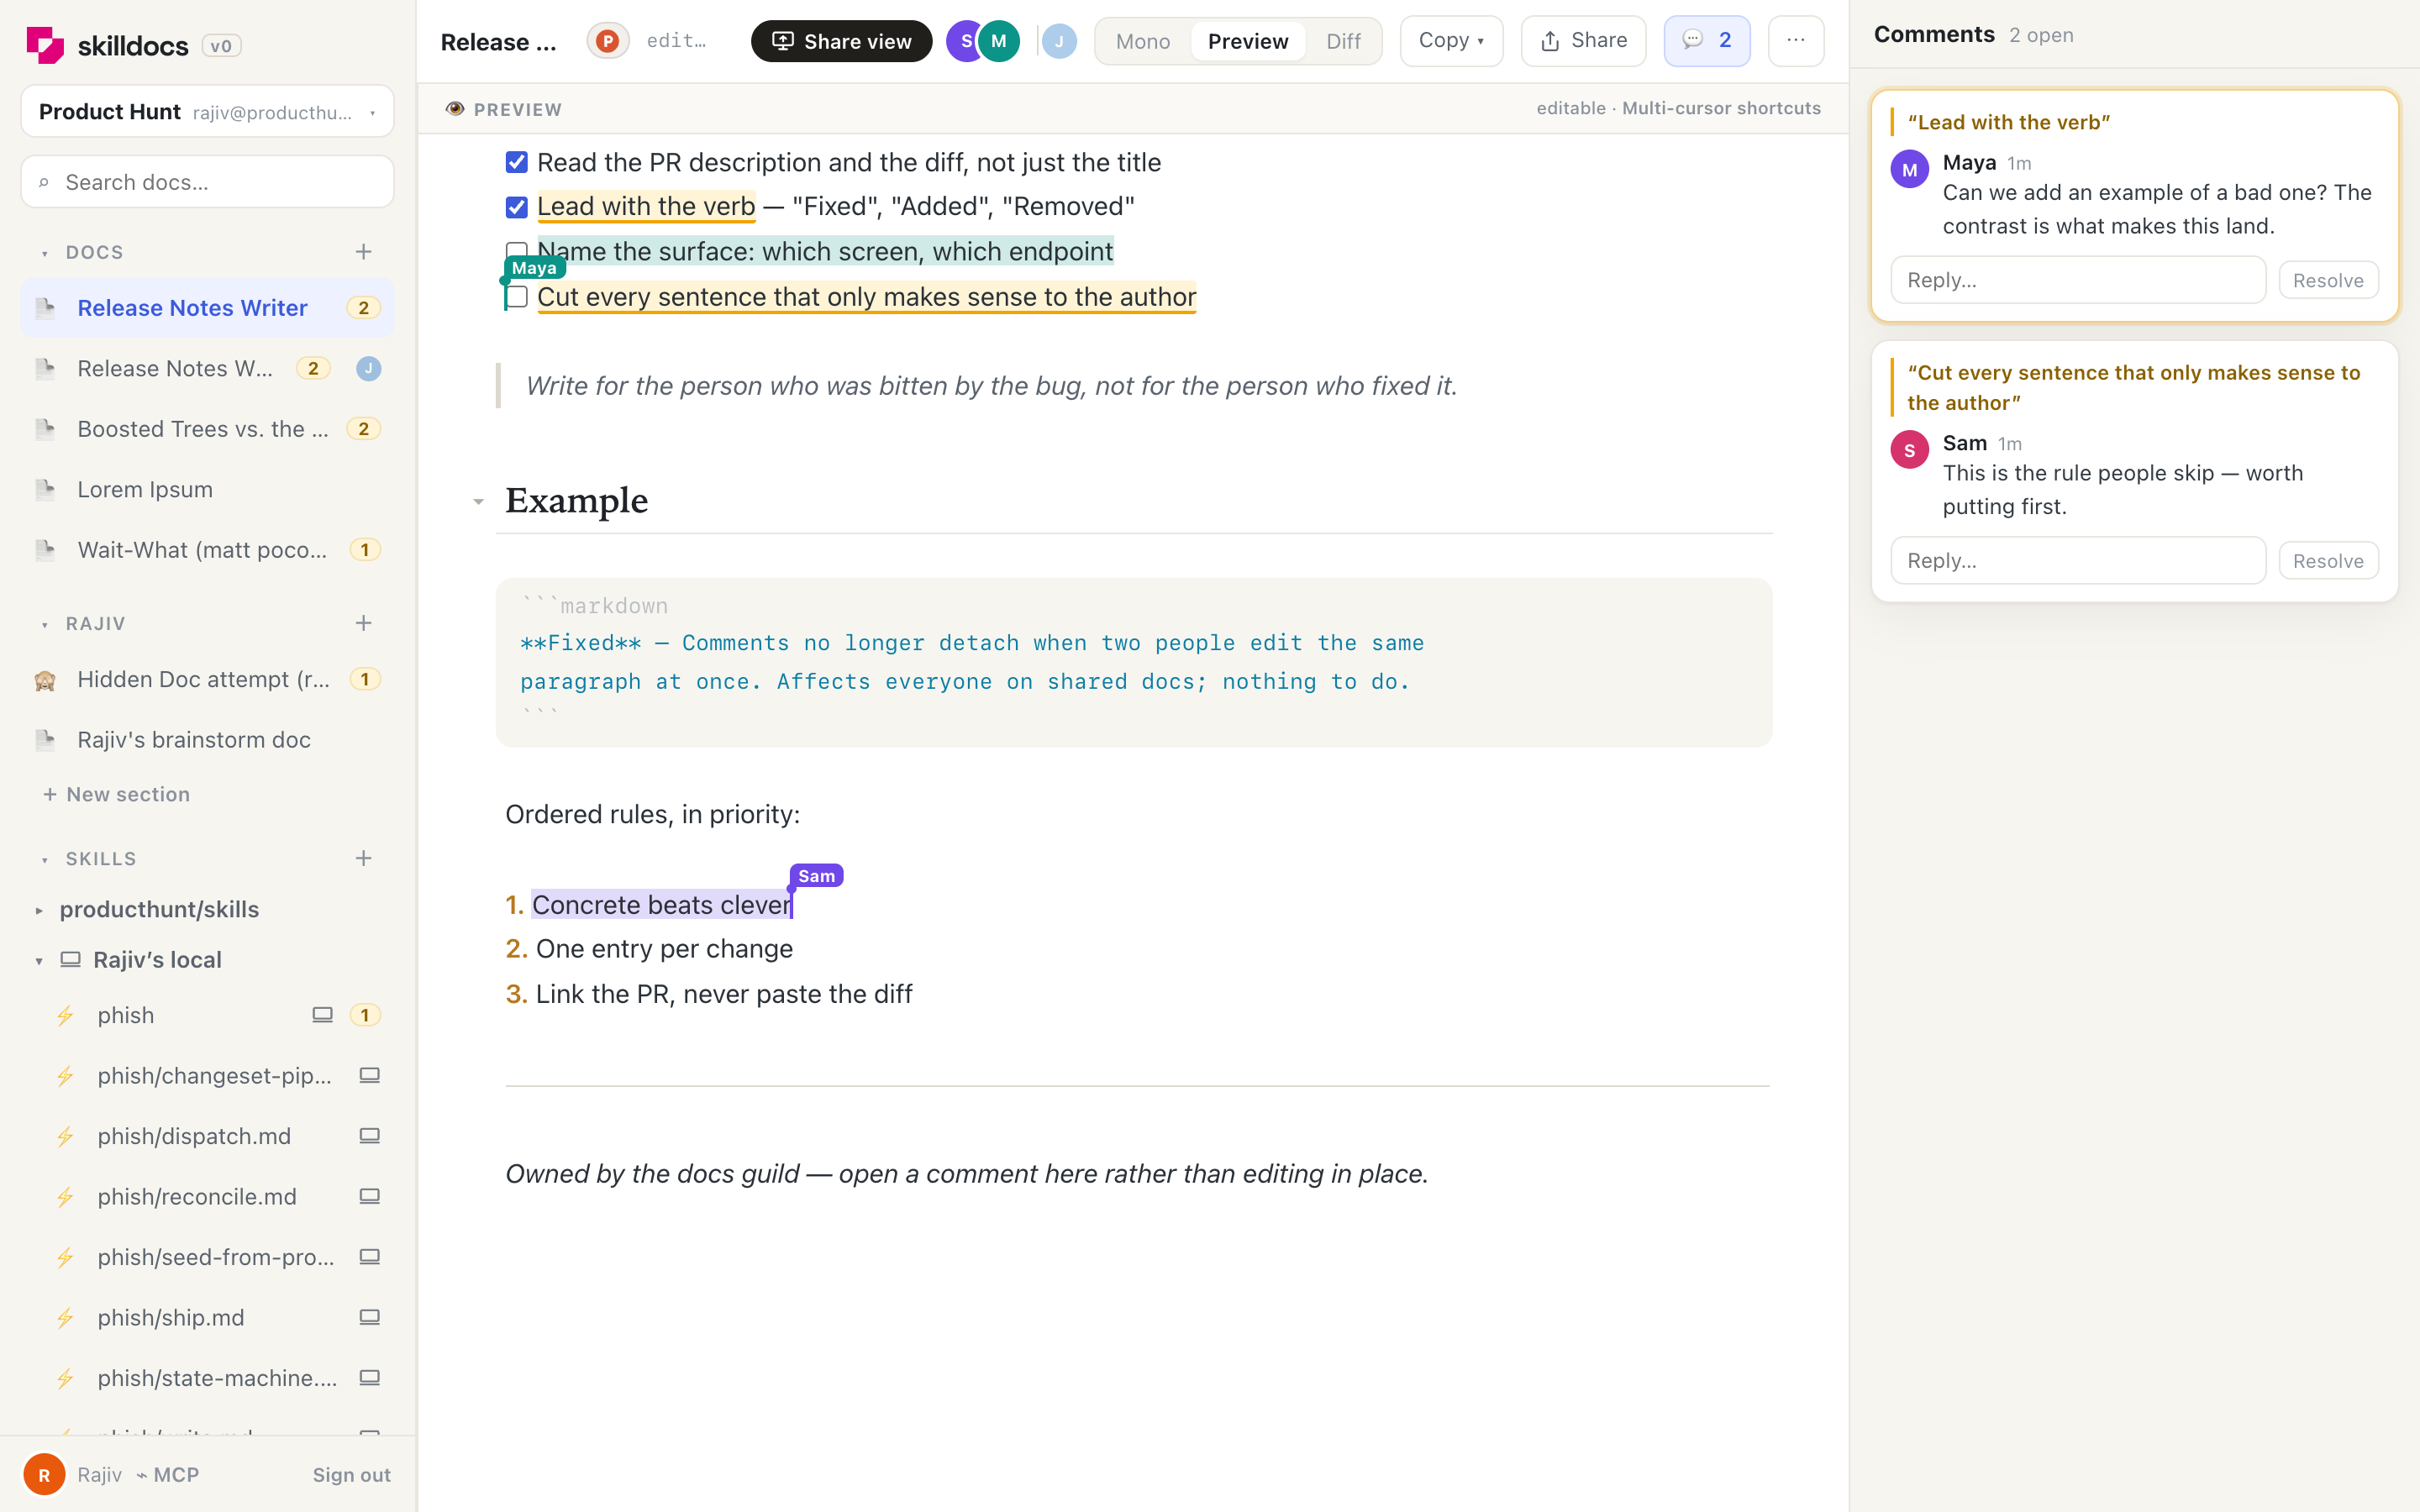Click the Search docs field

(x=208, y=182)
